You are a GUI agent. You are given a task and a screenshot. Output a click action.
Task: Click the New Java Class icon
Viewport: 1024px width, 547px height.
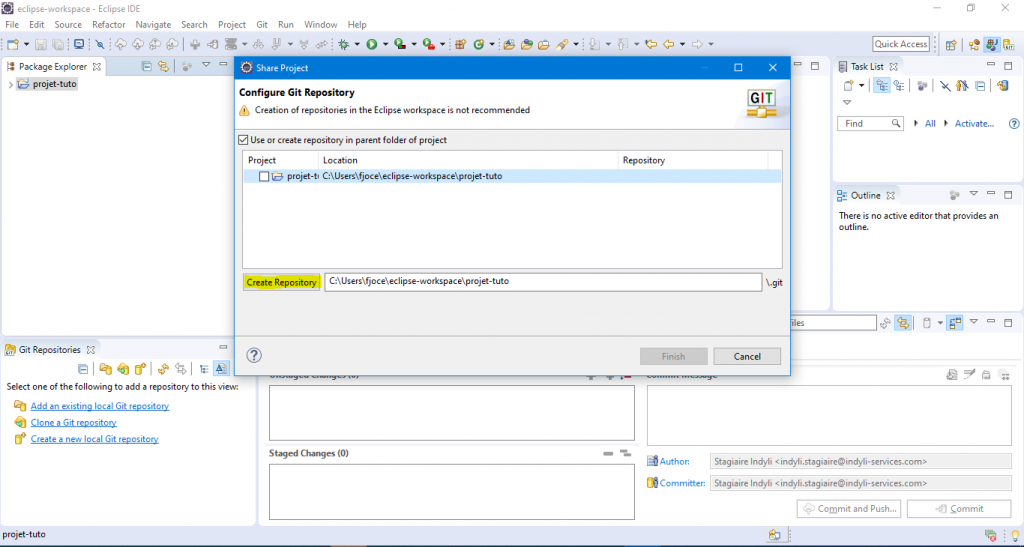[479, 44]
